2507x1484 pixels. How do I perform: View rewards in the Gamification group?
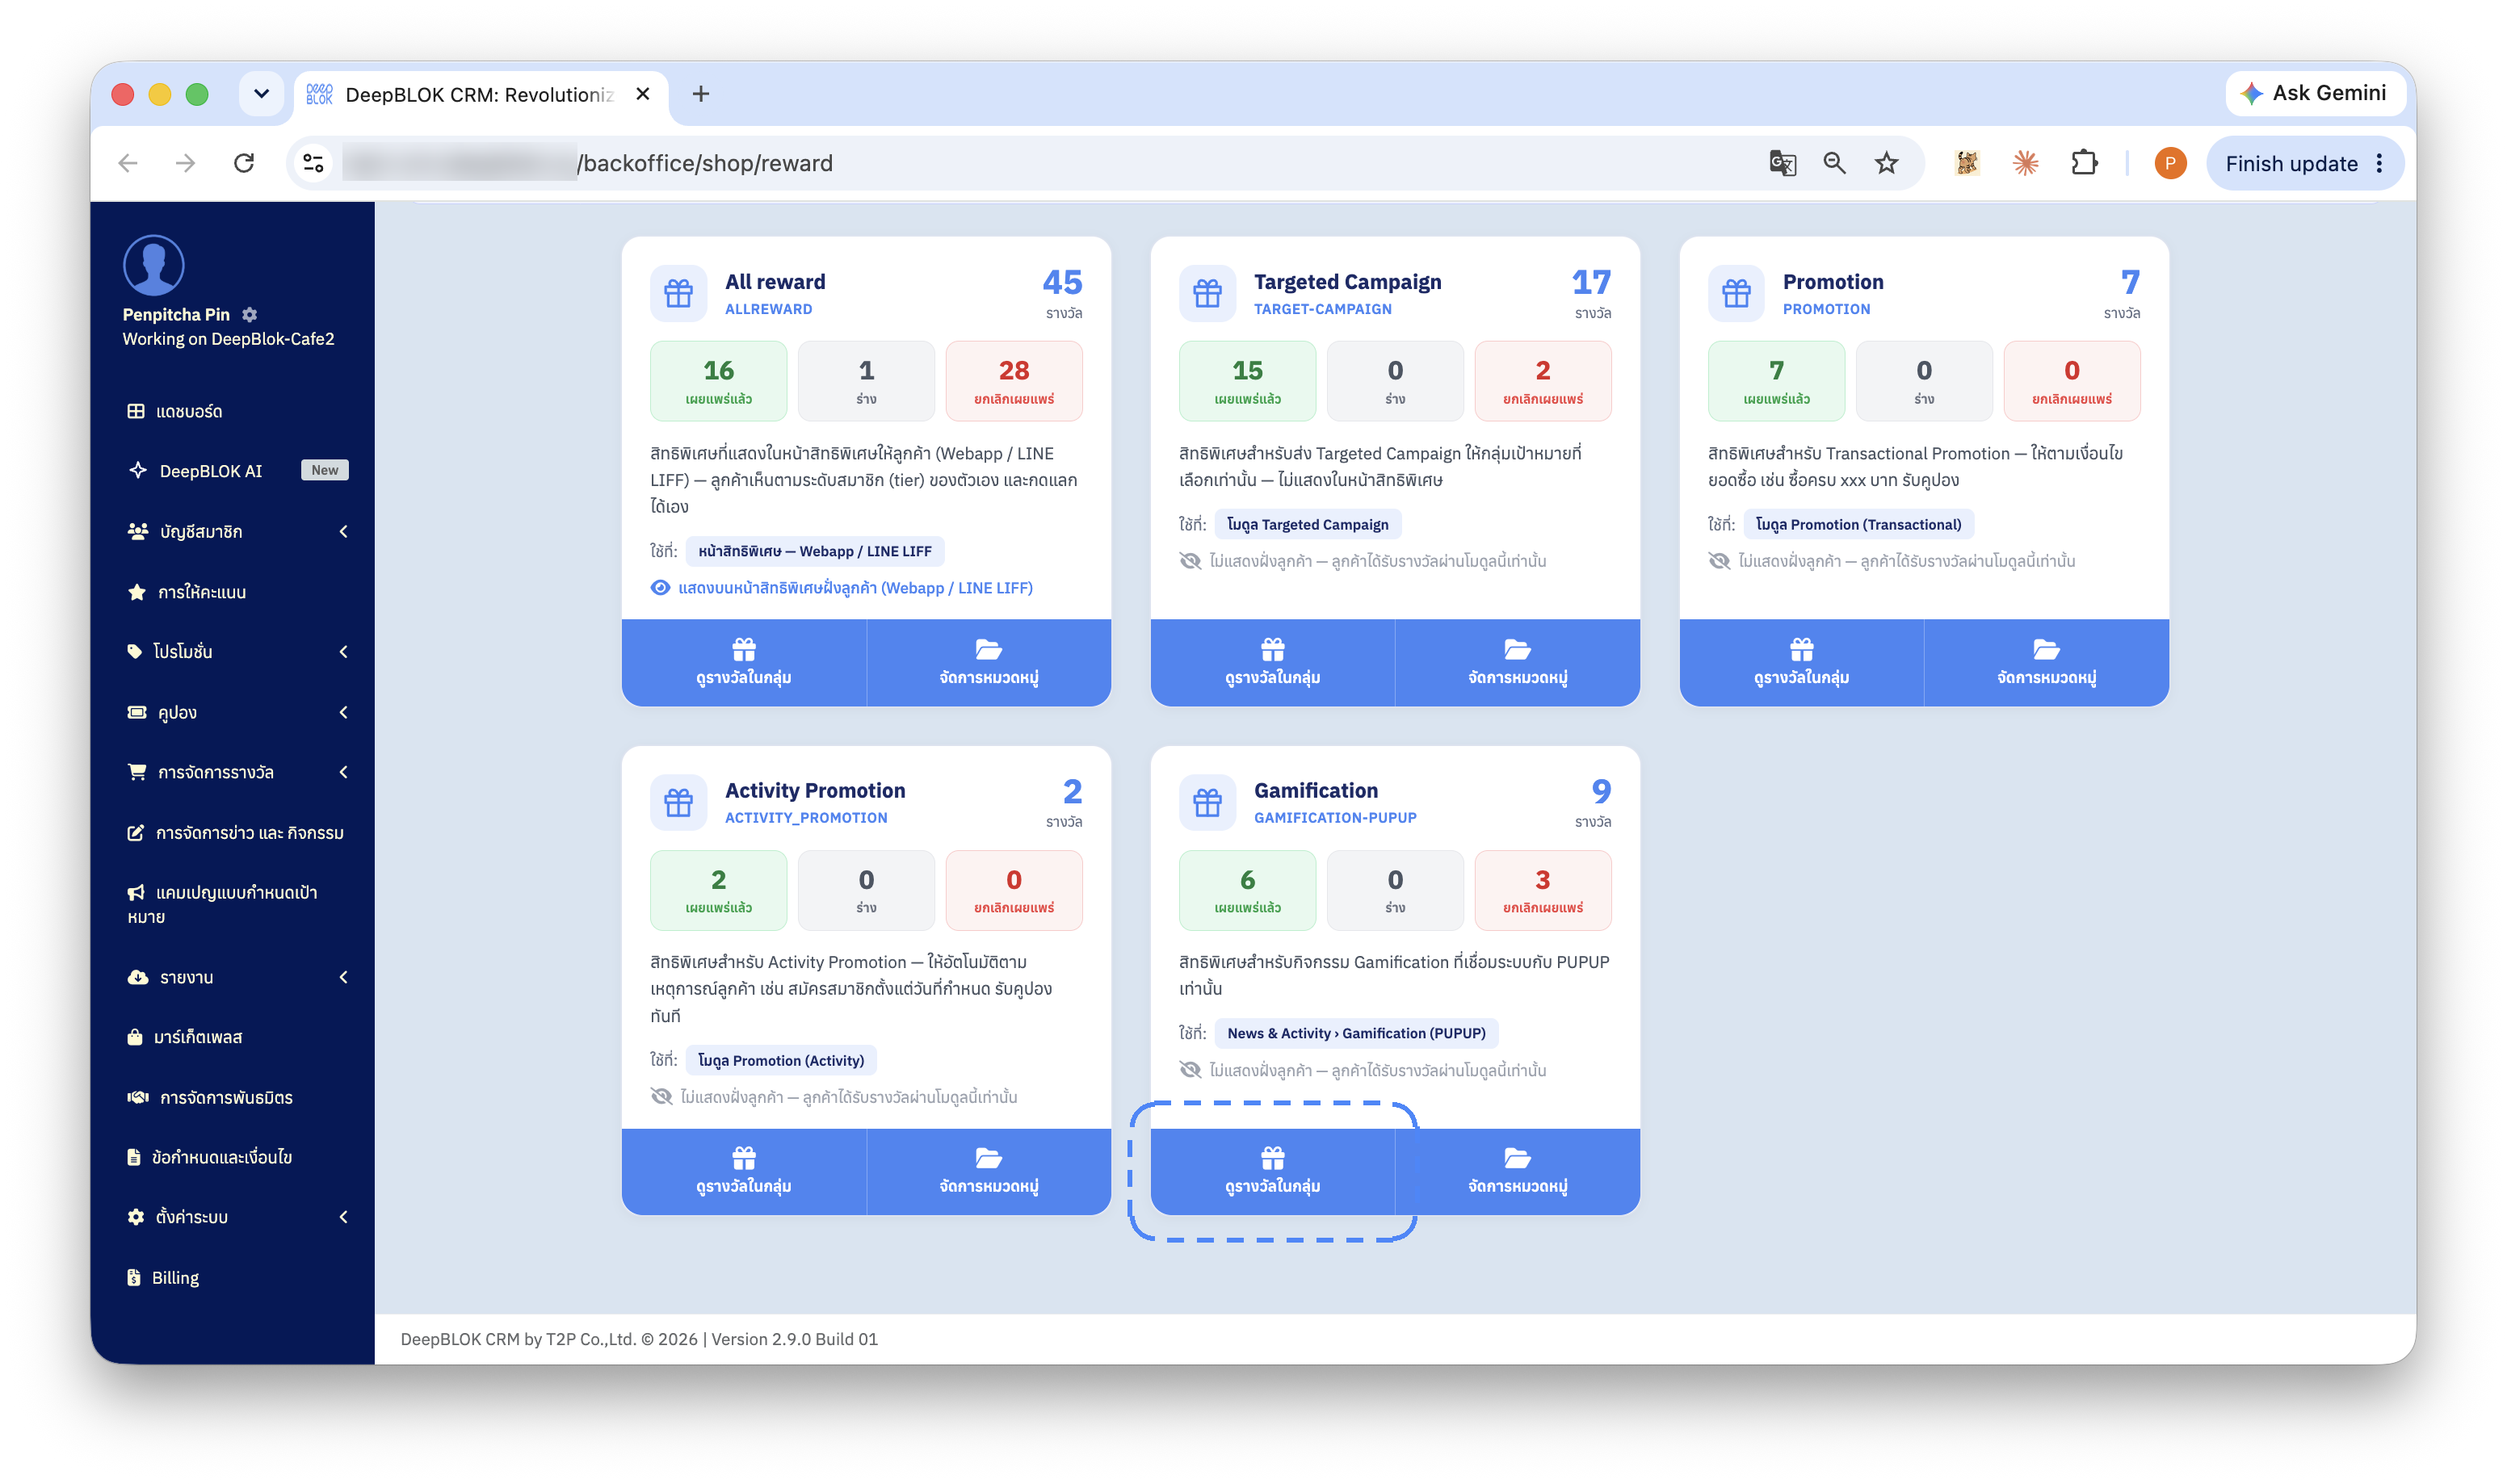(x=1272, y=1171)
